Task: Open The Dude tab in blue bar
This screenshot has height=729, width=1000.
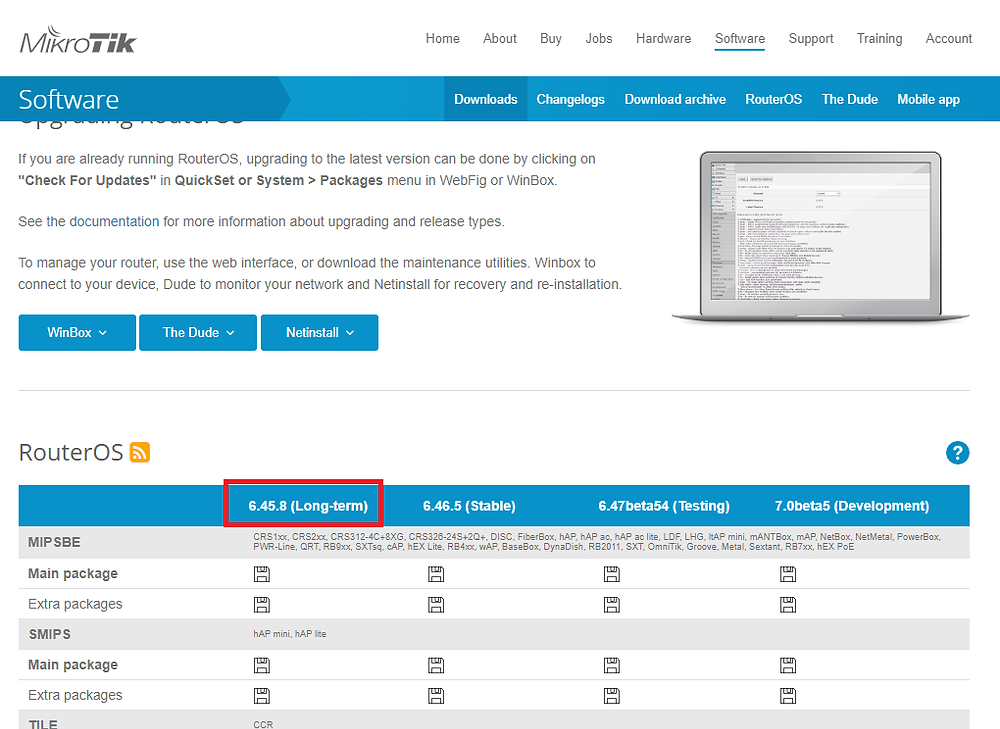Action: pos(849,99)
